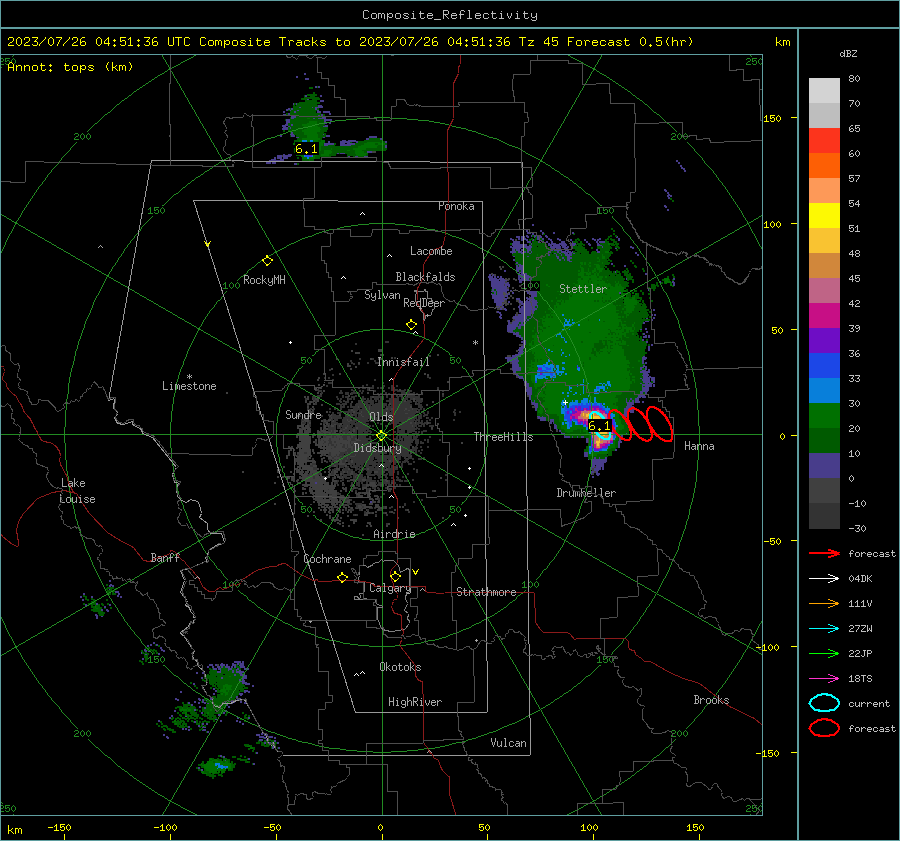Click the yellow diamond marker at Calgary
This screenshot has width=900, height=841.
[x=395, y=576]
